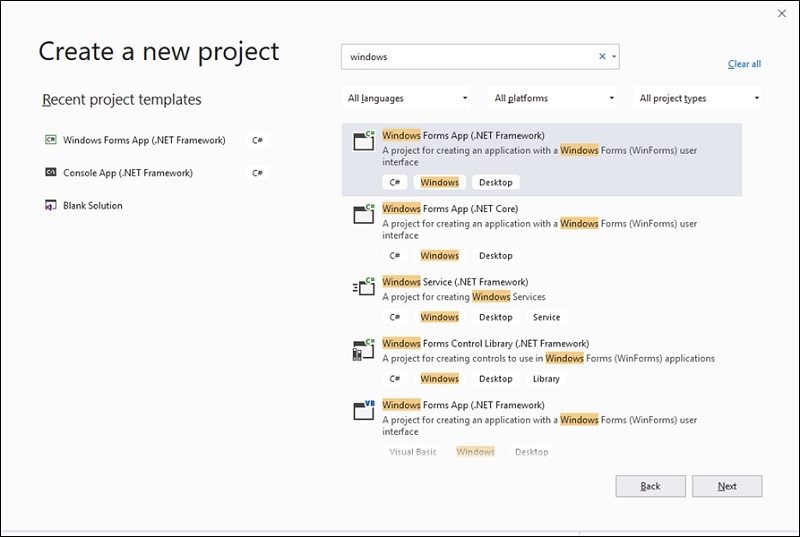This screenshot has height=537, width=800.
Task: Click the Visual Basic tag
Action: pos(413,452)
